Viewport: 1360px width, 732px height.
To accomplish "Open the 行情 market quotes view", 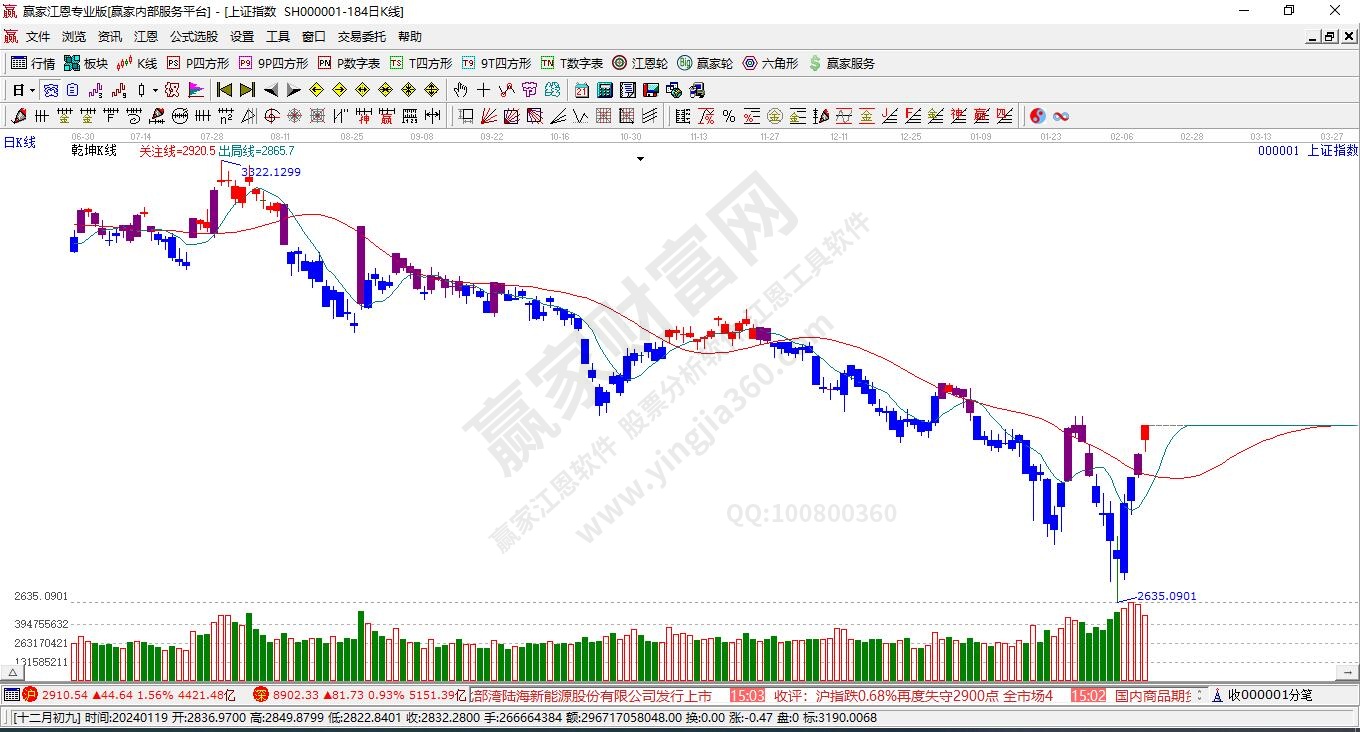I will pos(33,63).
